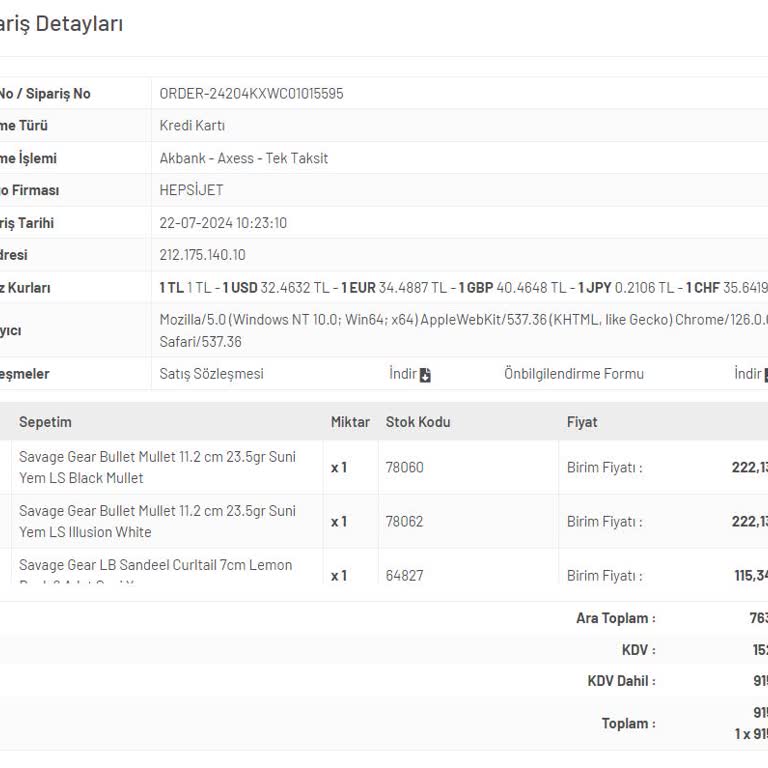Click the Satış Sözleşmesi label
The height and width of the screenshot is (768, 768).
tap(211, 374)
